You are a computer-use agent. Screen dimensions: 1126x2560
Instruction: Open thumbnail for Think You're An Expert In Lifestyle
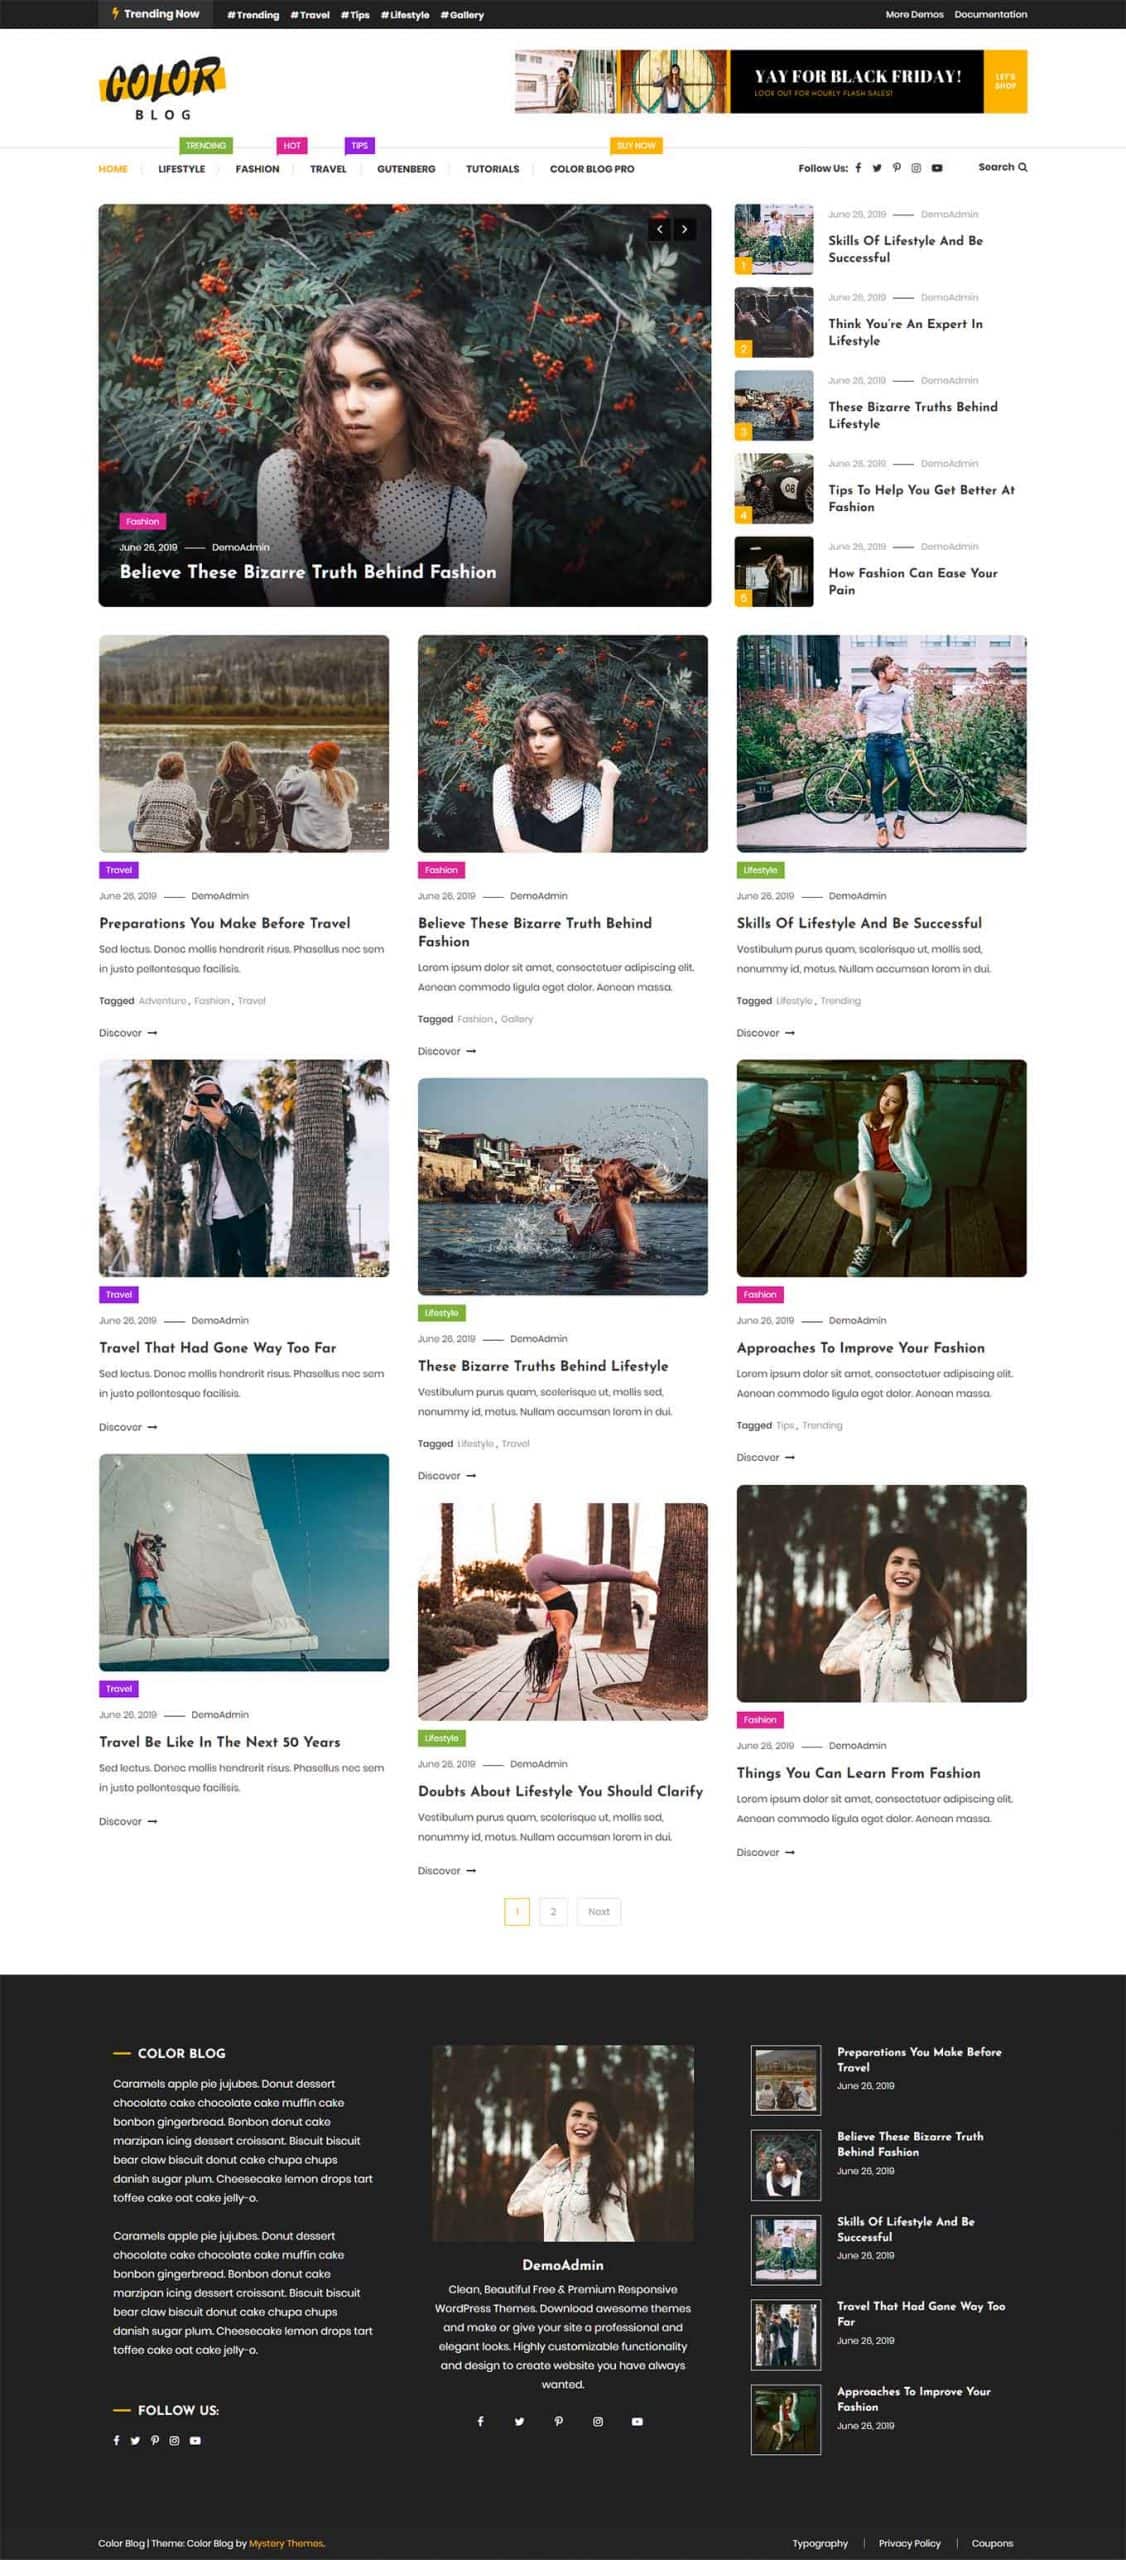pyautogui.click(x=774, y=322)
